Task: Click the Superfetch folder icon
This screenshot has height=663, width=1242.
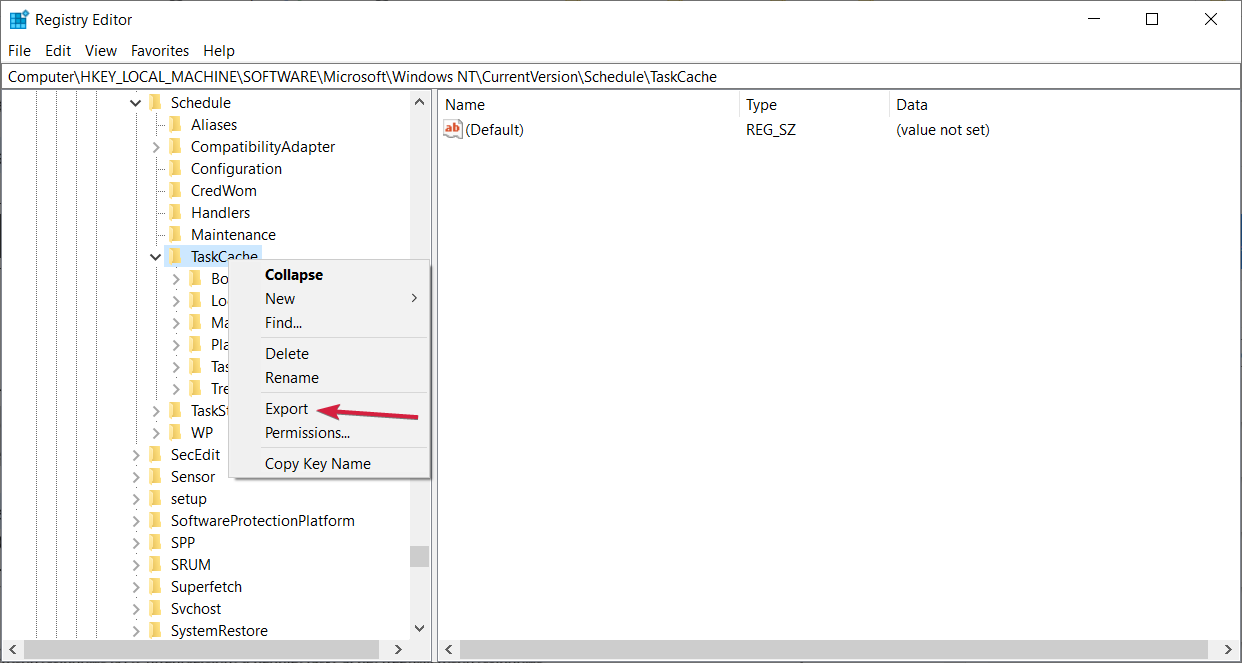Action: point(155,586)
